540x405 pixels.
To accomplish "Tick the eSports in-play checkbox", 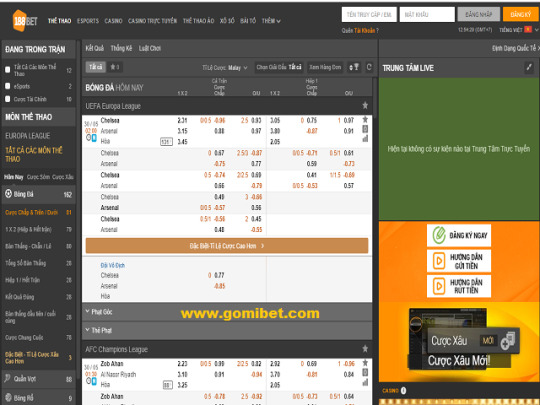I will pos(8,86).
